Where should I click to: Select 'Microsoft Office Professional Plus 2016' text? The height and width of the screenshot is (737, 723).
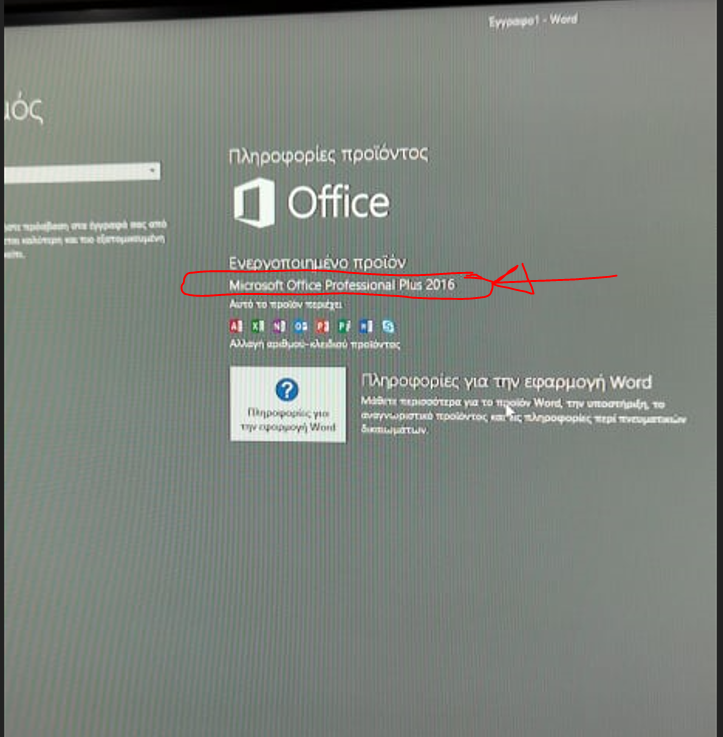[x=342, y=285]
